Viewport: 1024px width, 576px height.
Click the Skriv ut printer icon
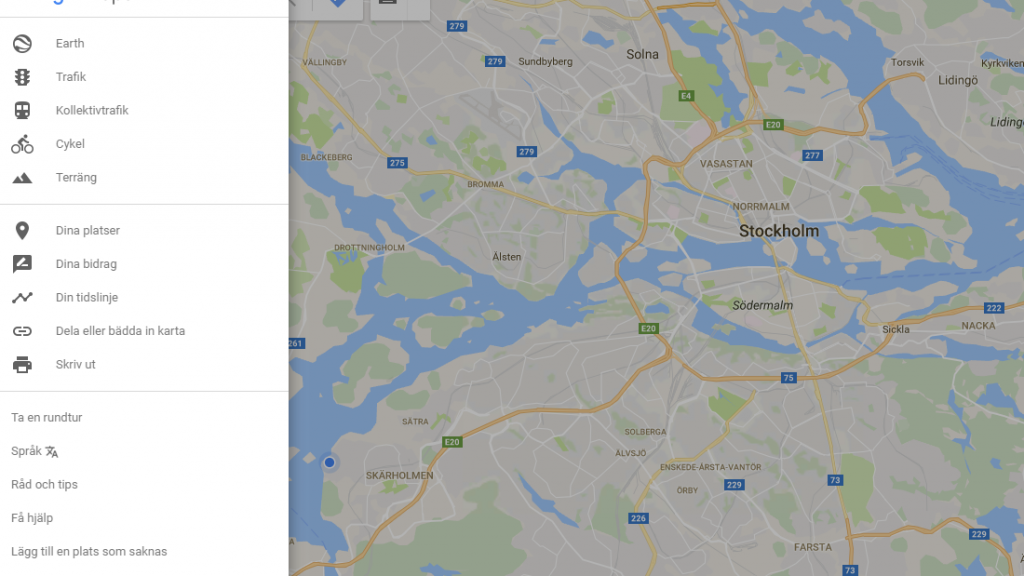tap(22, 364)
